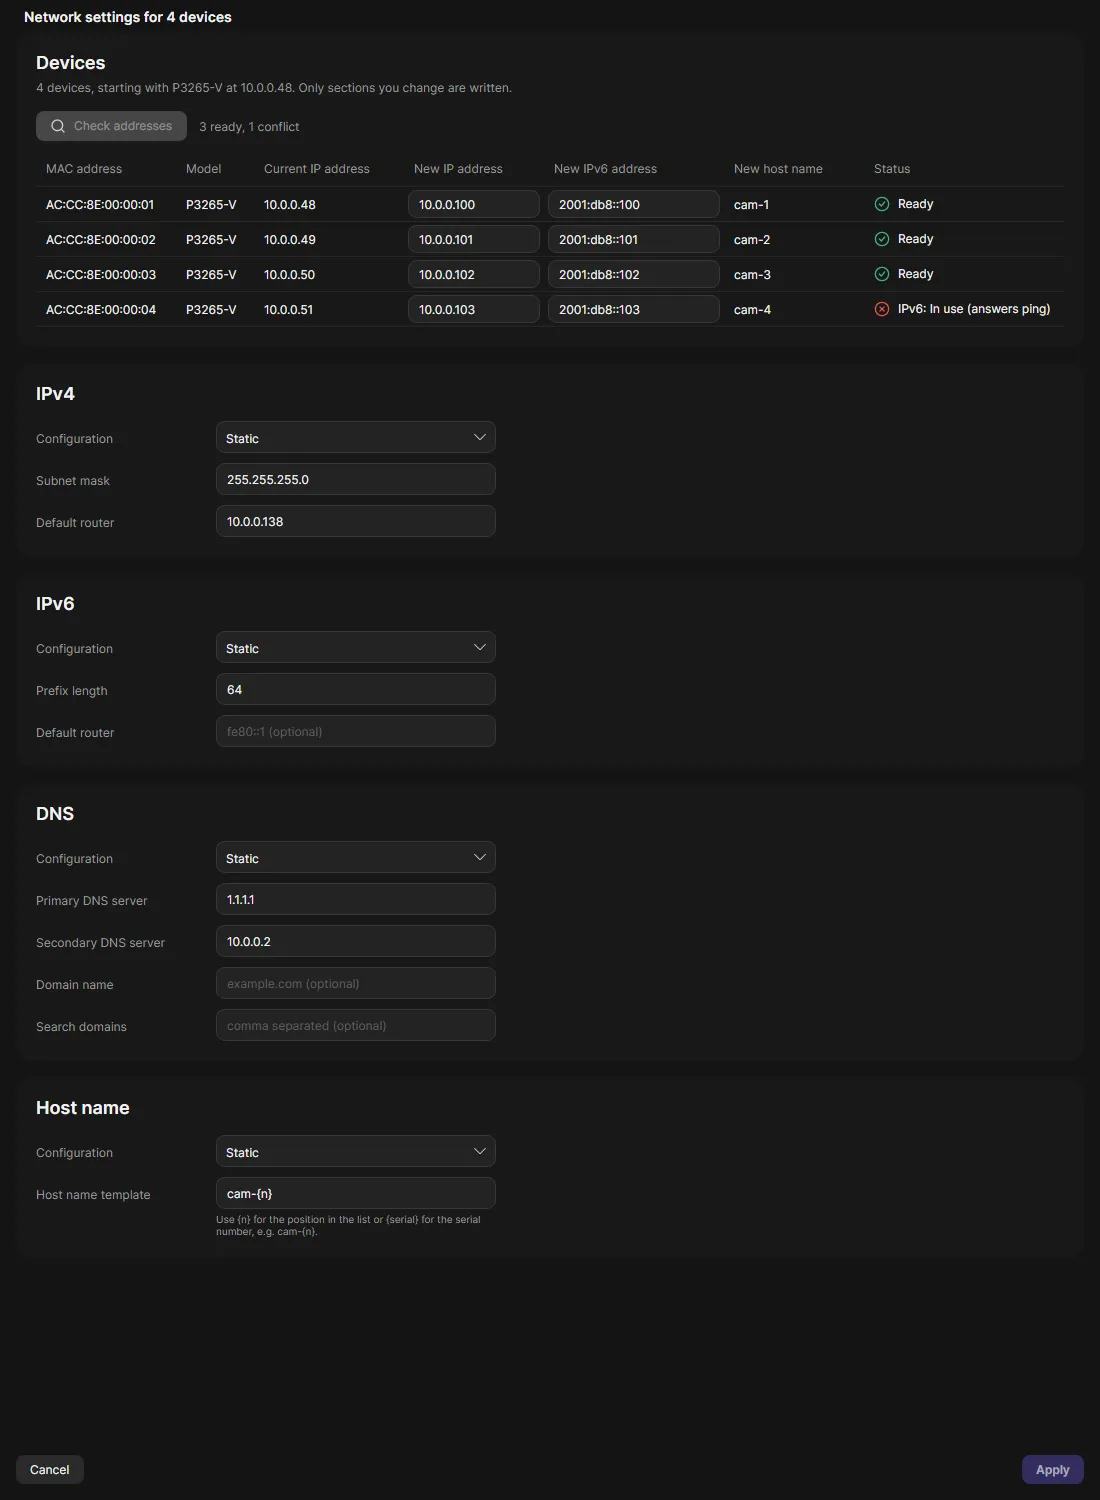Click the IPv6 Default router field
1100x1500 pixels.
(x=356, y=731)
